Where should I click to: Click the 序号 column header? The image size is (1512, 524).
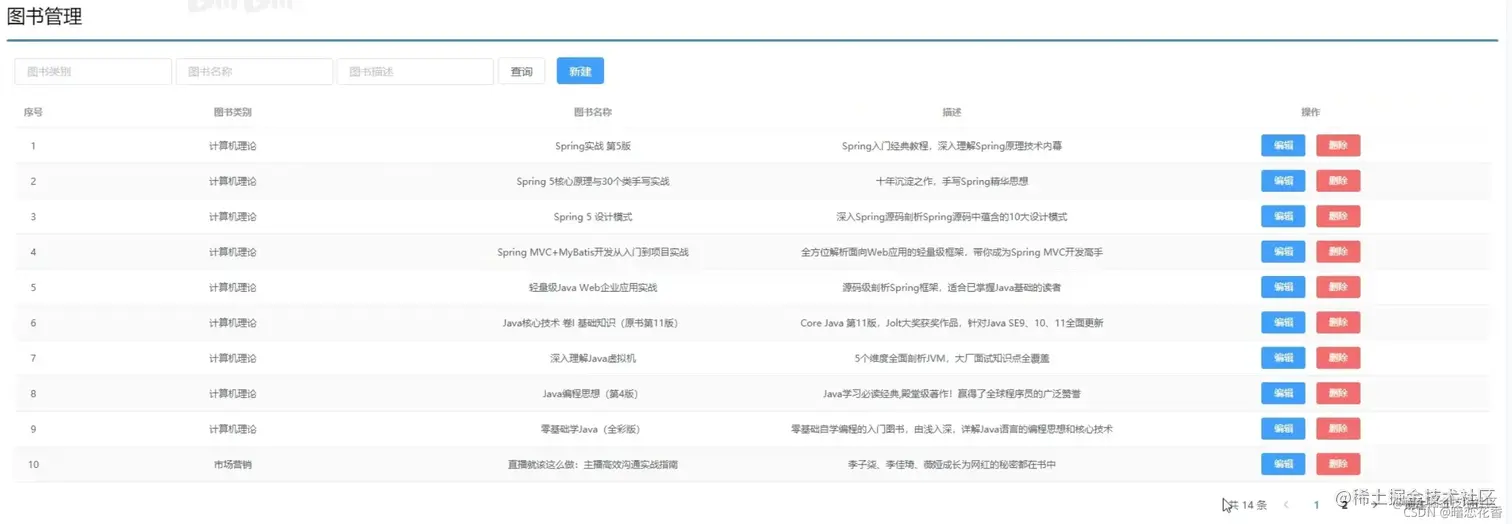33,112
